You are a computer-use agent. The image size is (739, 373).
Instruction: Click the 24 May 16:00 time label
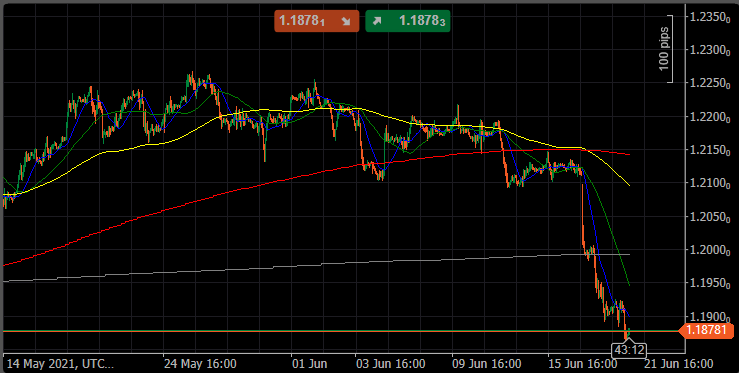pyautogui.click(x=200, y=364)
